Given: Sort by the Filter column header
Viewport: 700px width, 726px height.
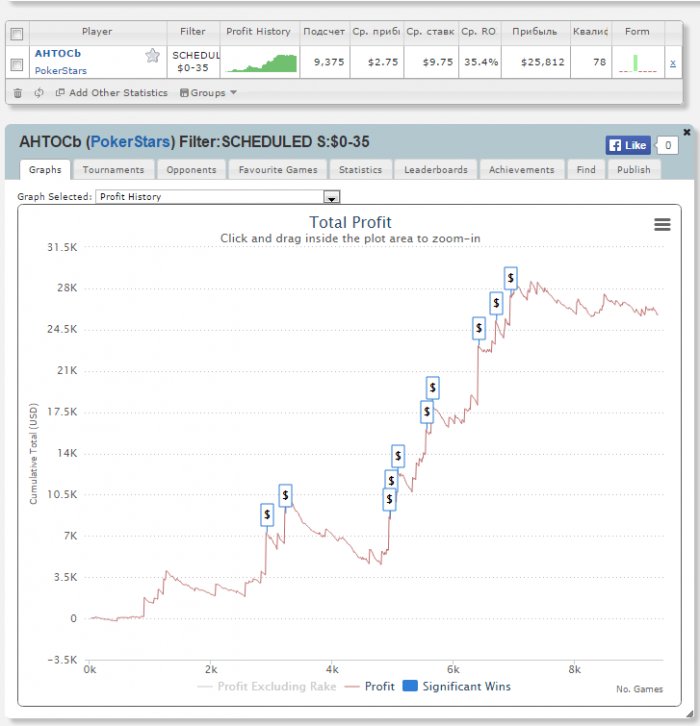Looking at the screenshot, I should pos(193,31).
